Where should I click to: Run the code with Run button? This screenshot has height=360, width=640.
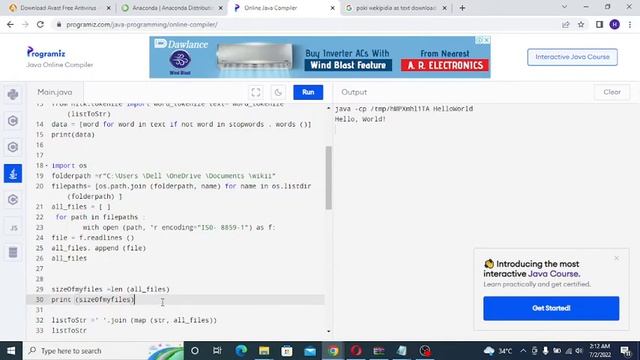308,92
